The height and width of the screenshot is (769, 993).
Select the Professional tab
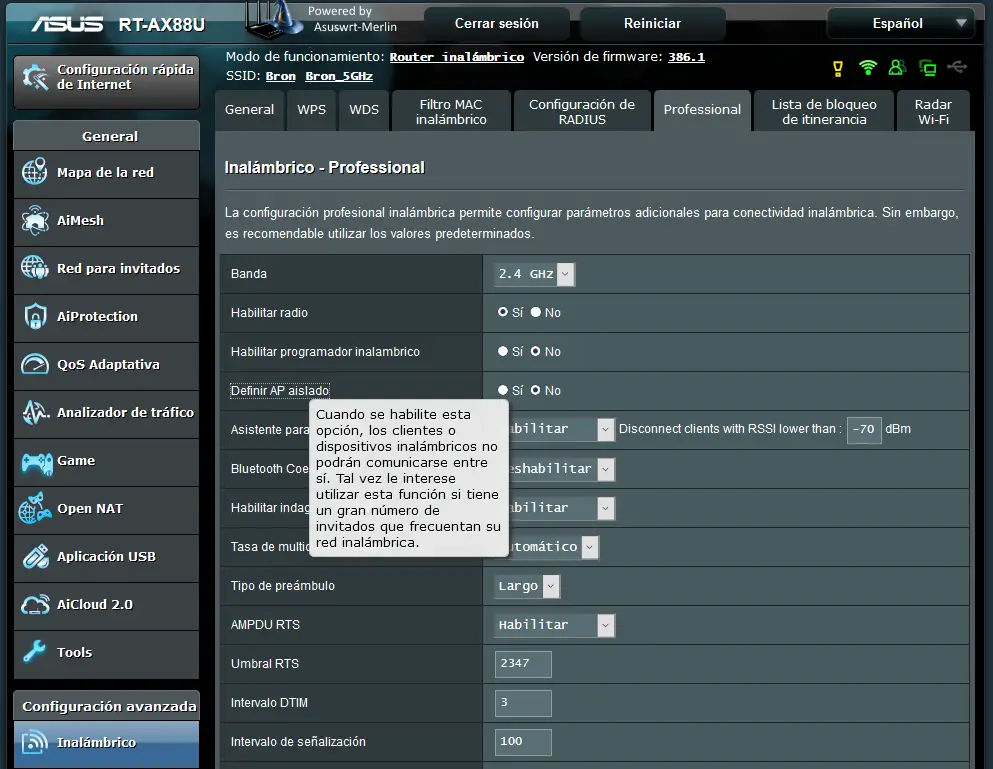(702, 110)
